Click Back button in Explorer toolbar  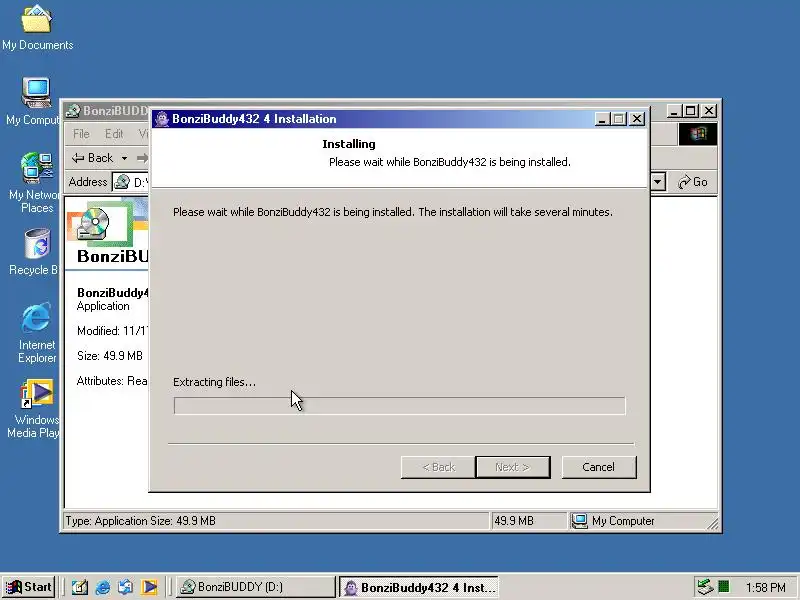(93, 158)
